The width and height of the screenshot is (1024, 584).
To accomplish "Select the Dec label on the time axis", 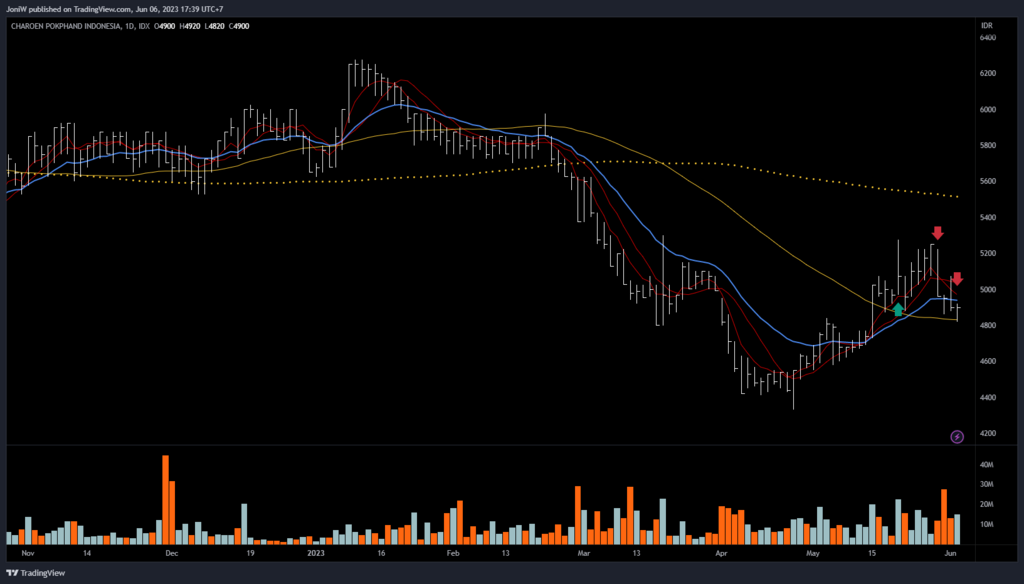I will point(171,552).
